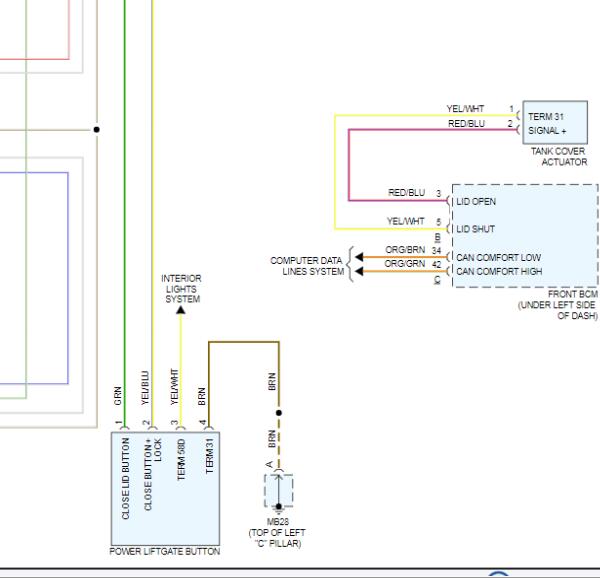Select the black junction dot on gray wire

tap(96, 129)
